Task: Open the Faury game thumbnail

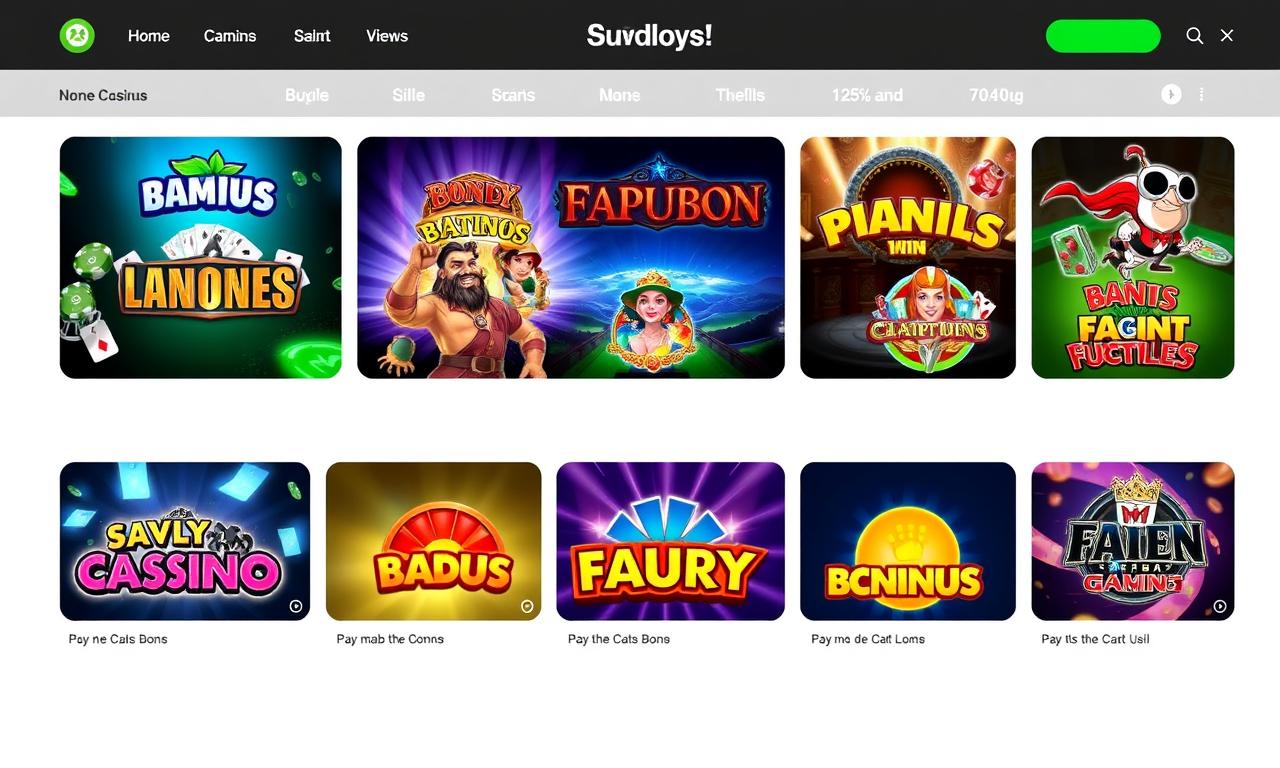Action: (x=671, y=541)
